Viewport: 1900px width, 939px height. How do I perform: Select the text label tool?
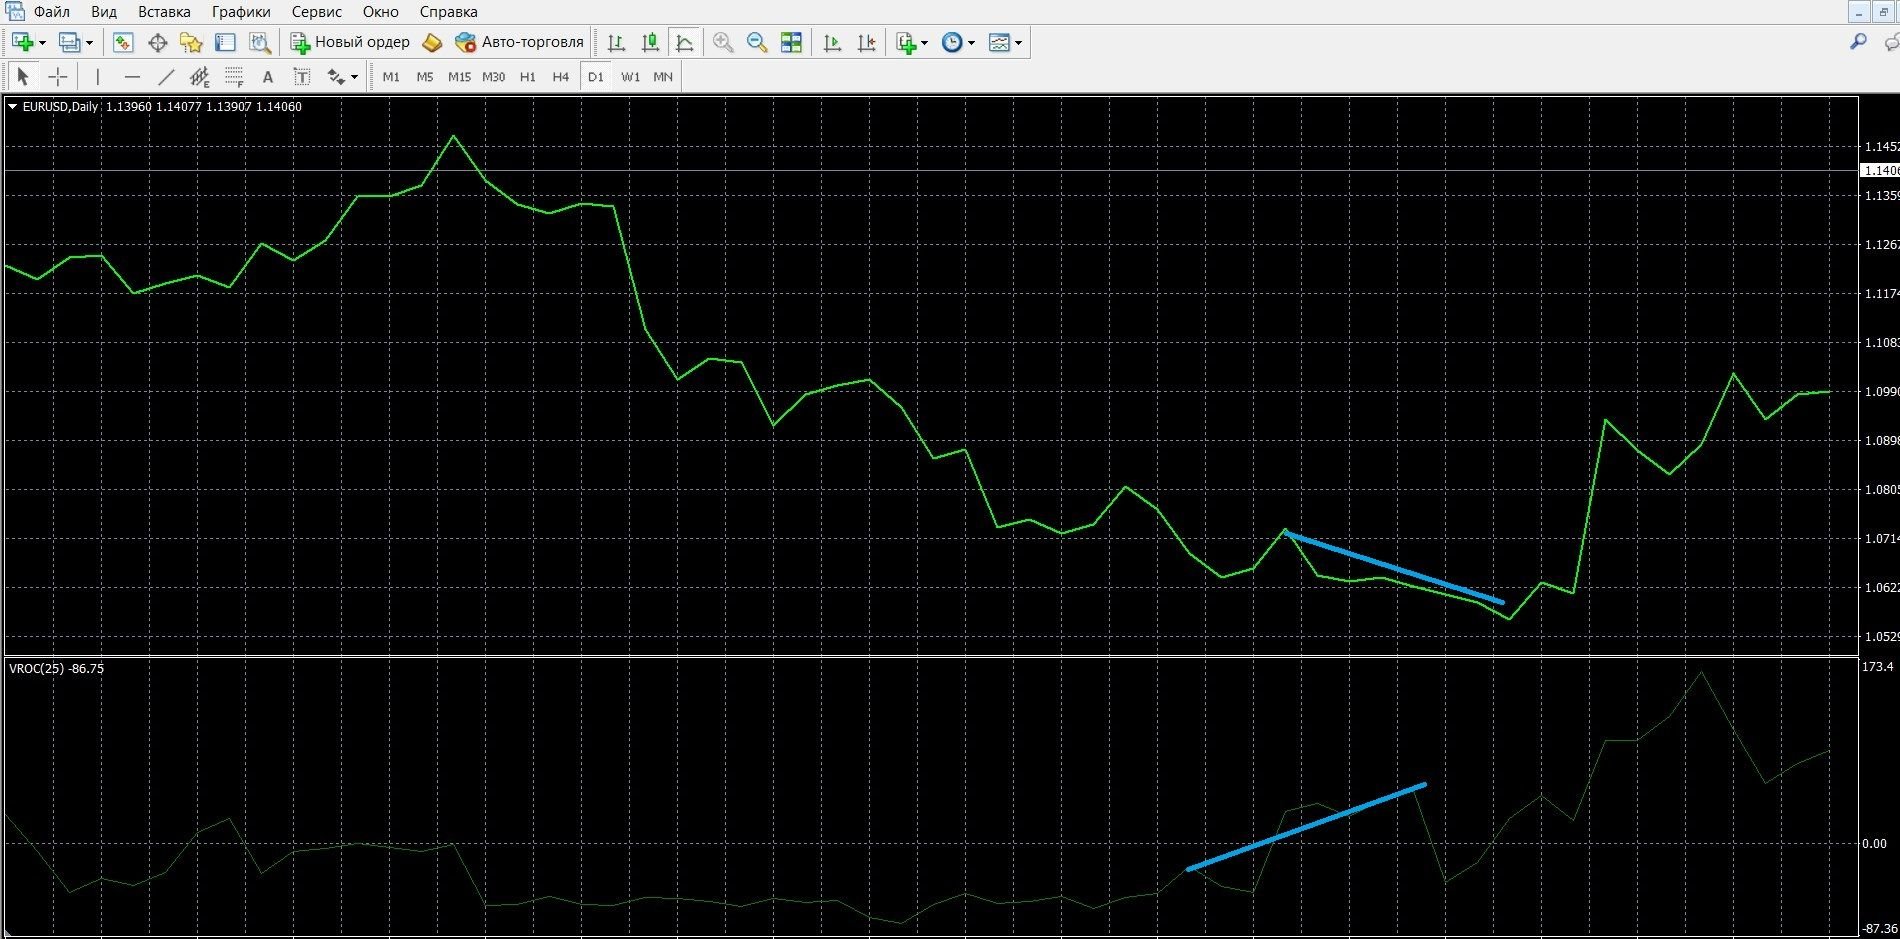[x=301, y=76]
